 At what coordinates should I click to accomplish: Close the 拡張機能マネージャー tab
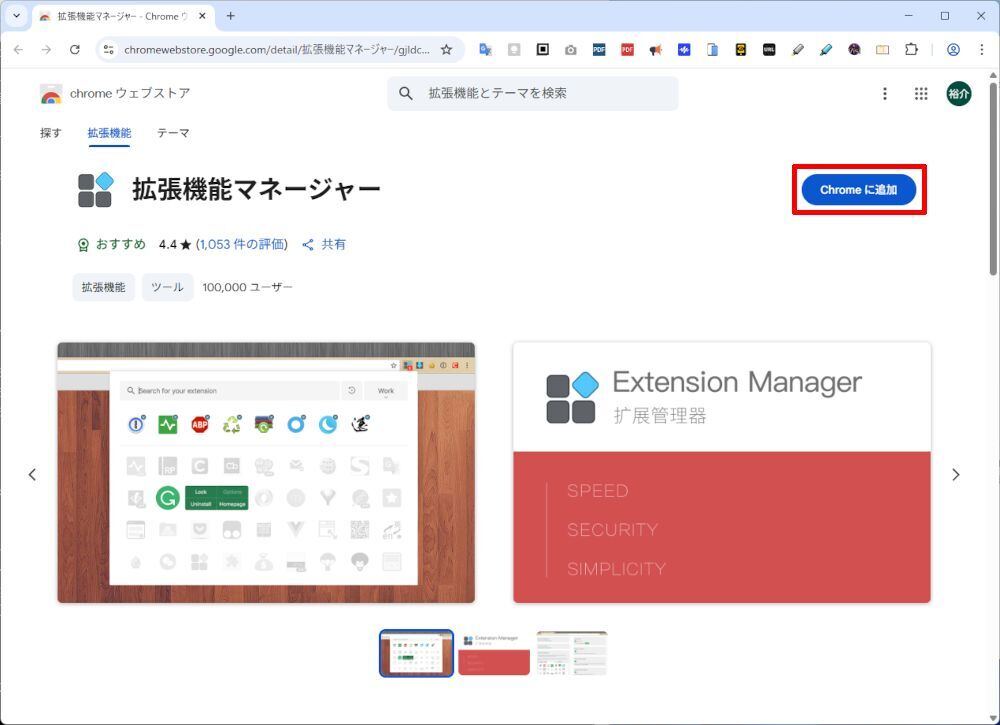click(202, 16)
